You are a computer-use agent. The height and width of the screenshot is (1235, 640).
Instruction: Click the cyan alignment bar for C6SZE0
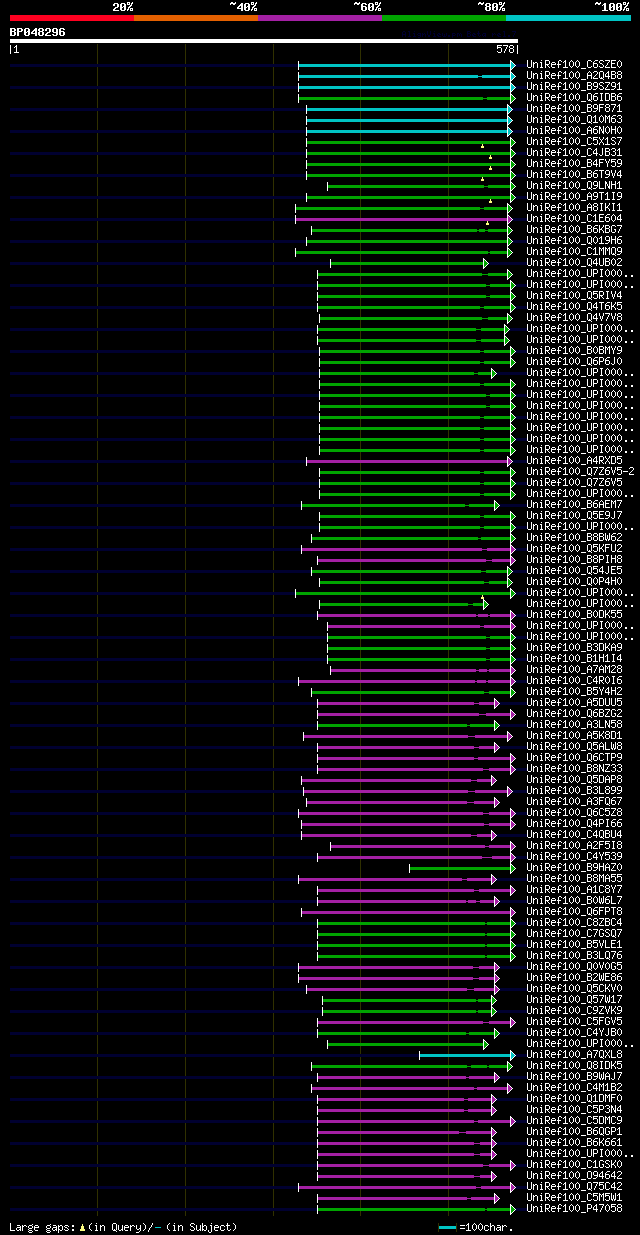pyautogui.click(x=407, y=65)
